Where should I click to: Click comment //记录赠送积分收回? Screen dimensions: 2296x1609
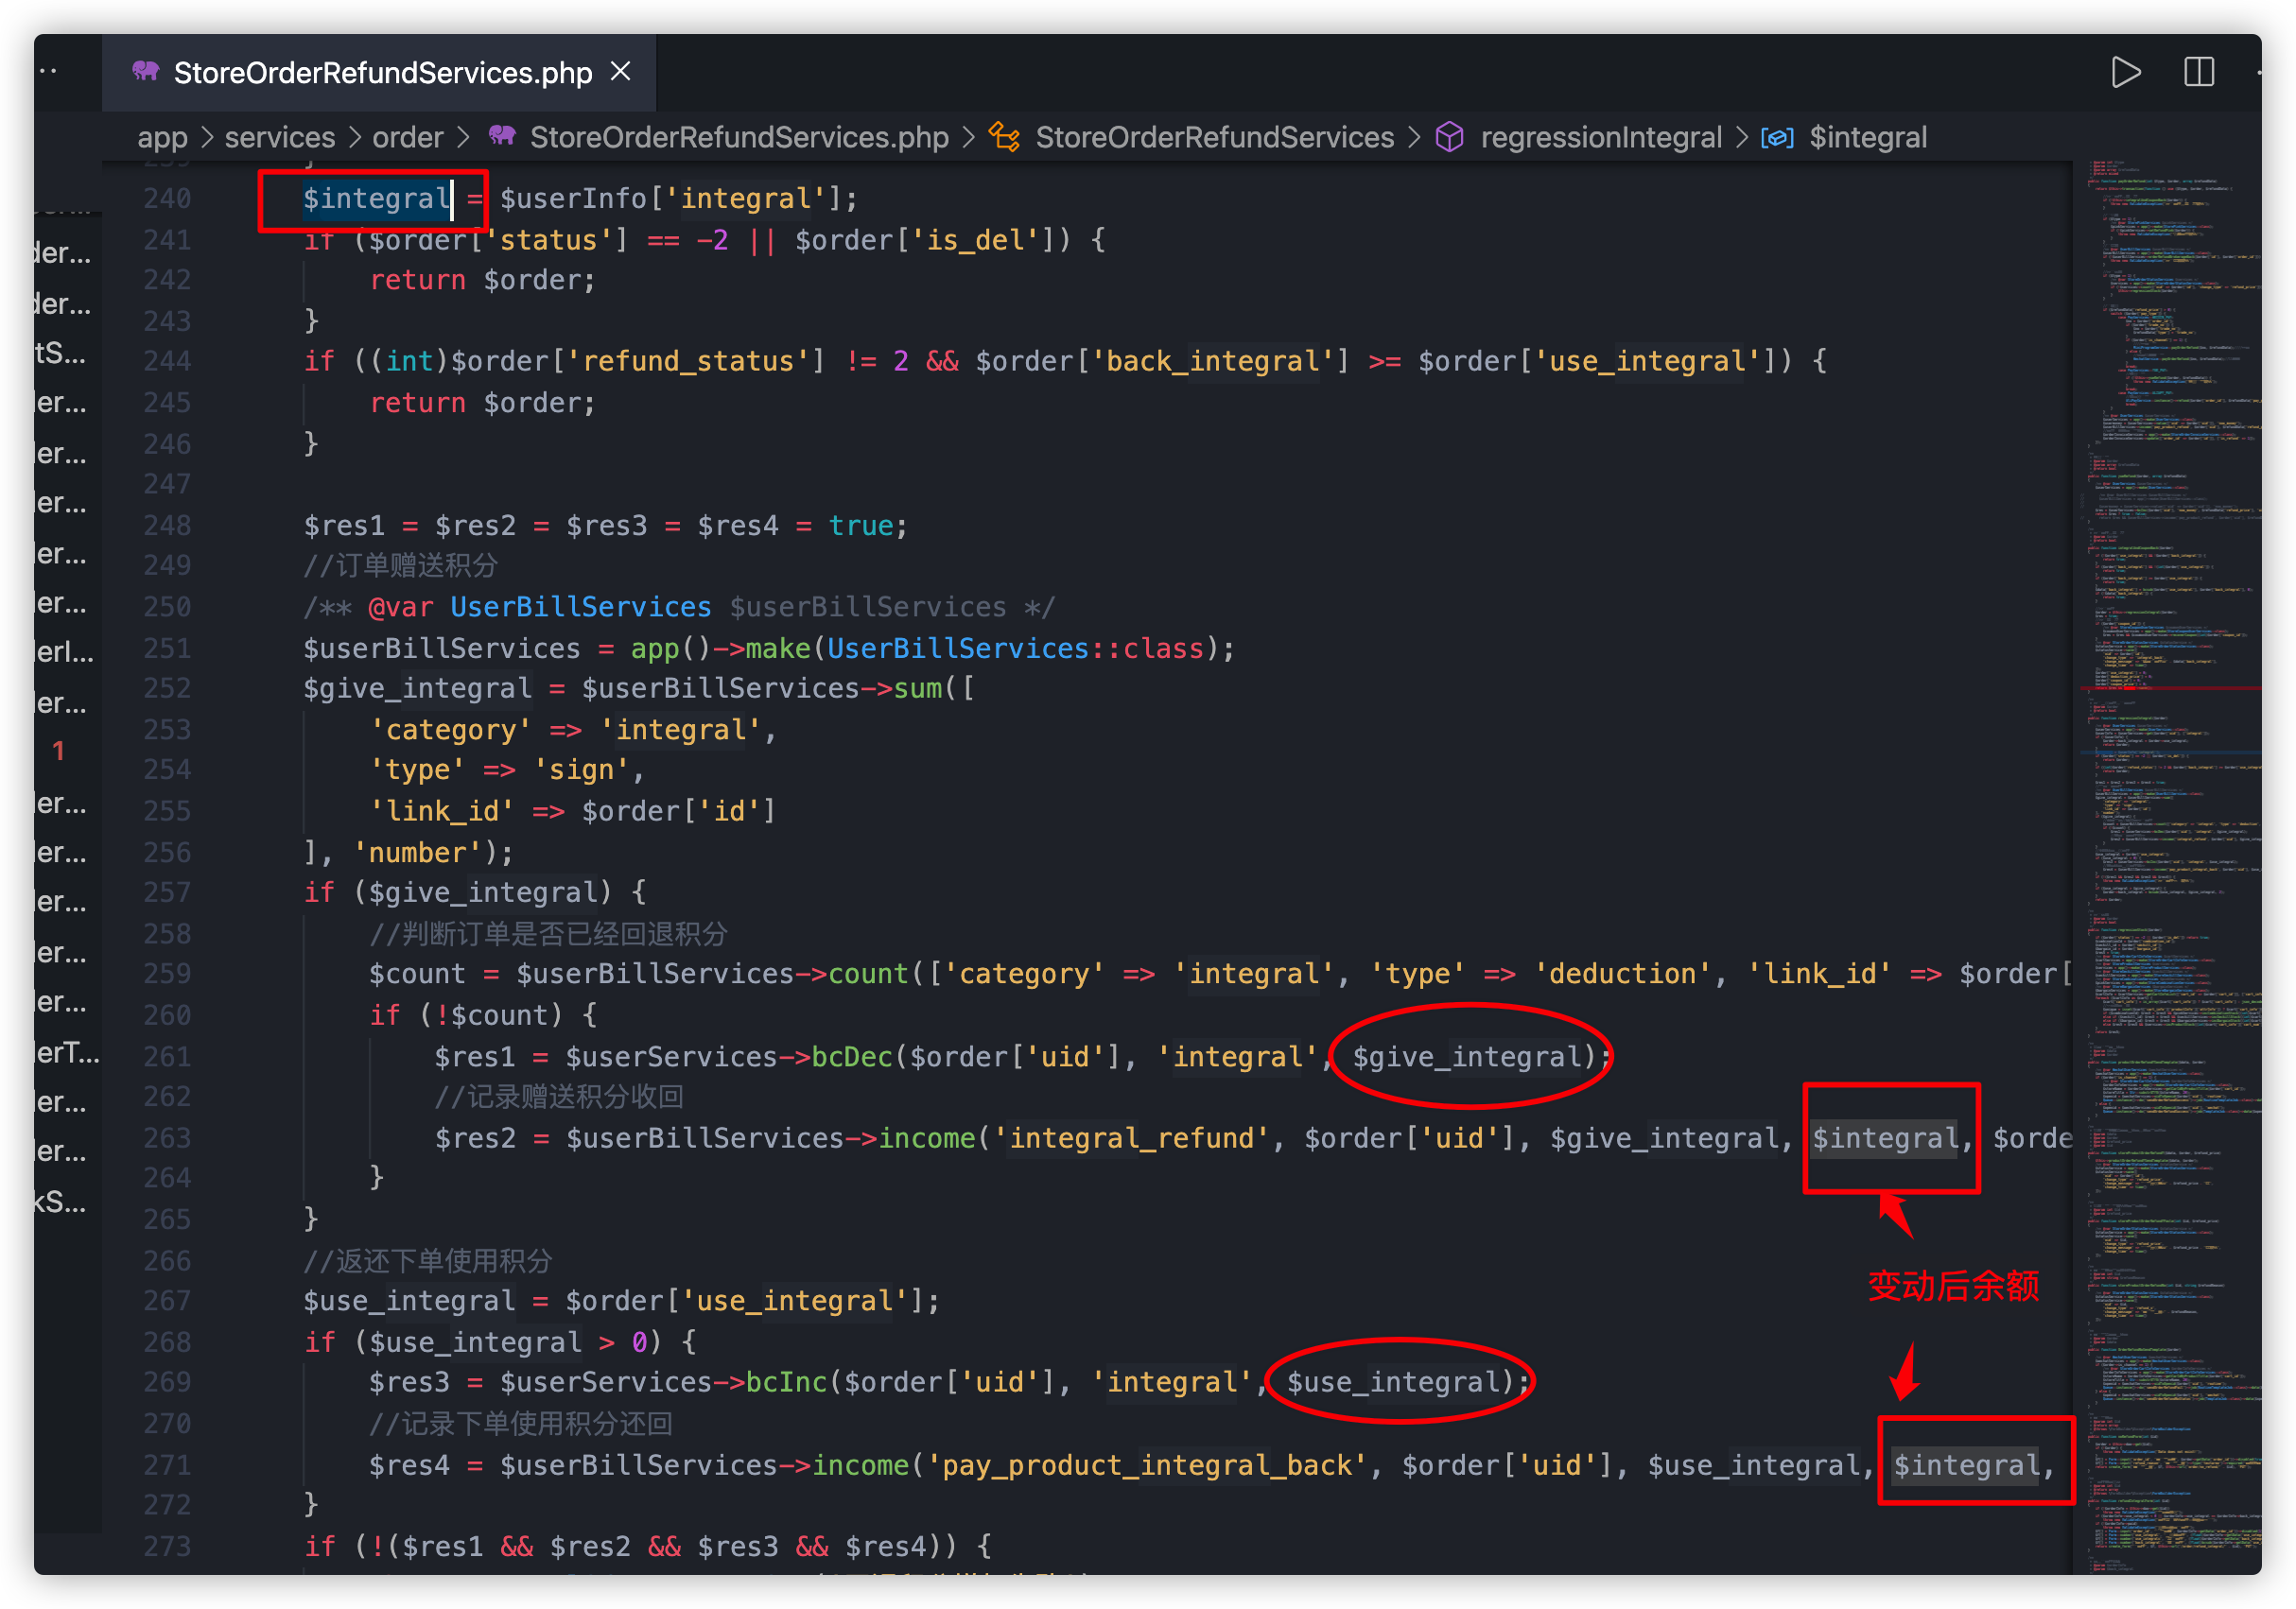558,1096
